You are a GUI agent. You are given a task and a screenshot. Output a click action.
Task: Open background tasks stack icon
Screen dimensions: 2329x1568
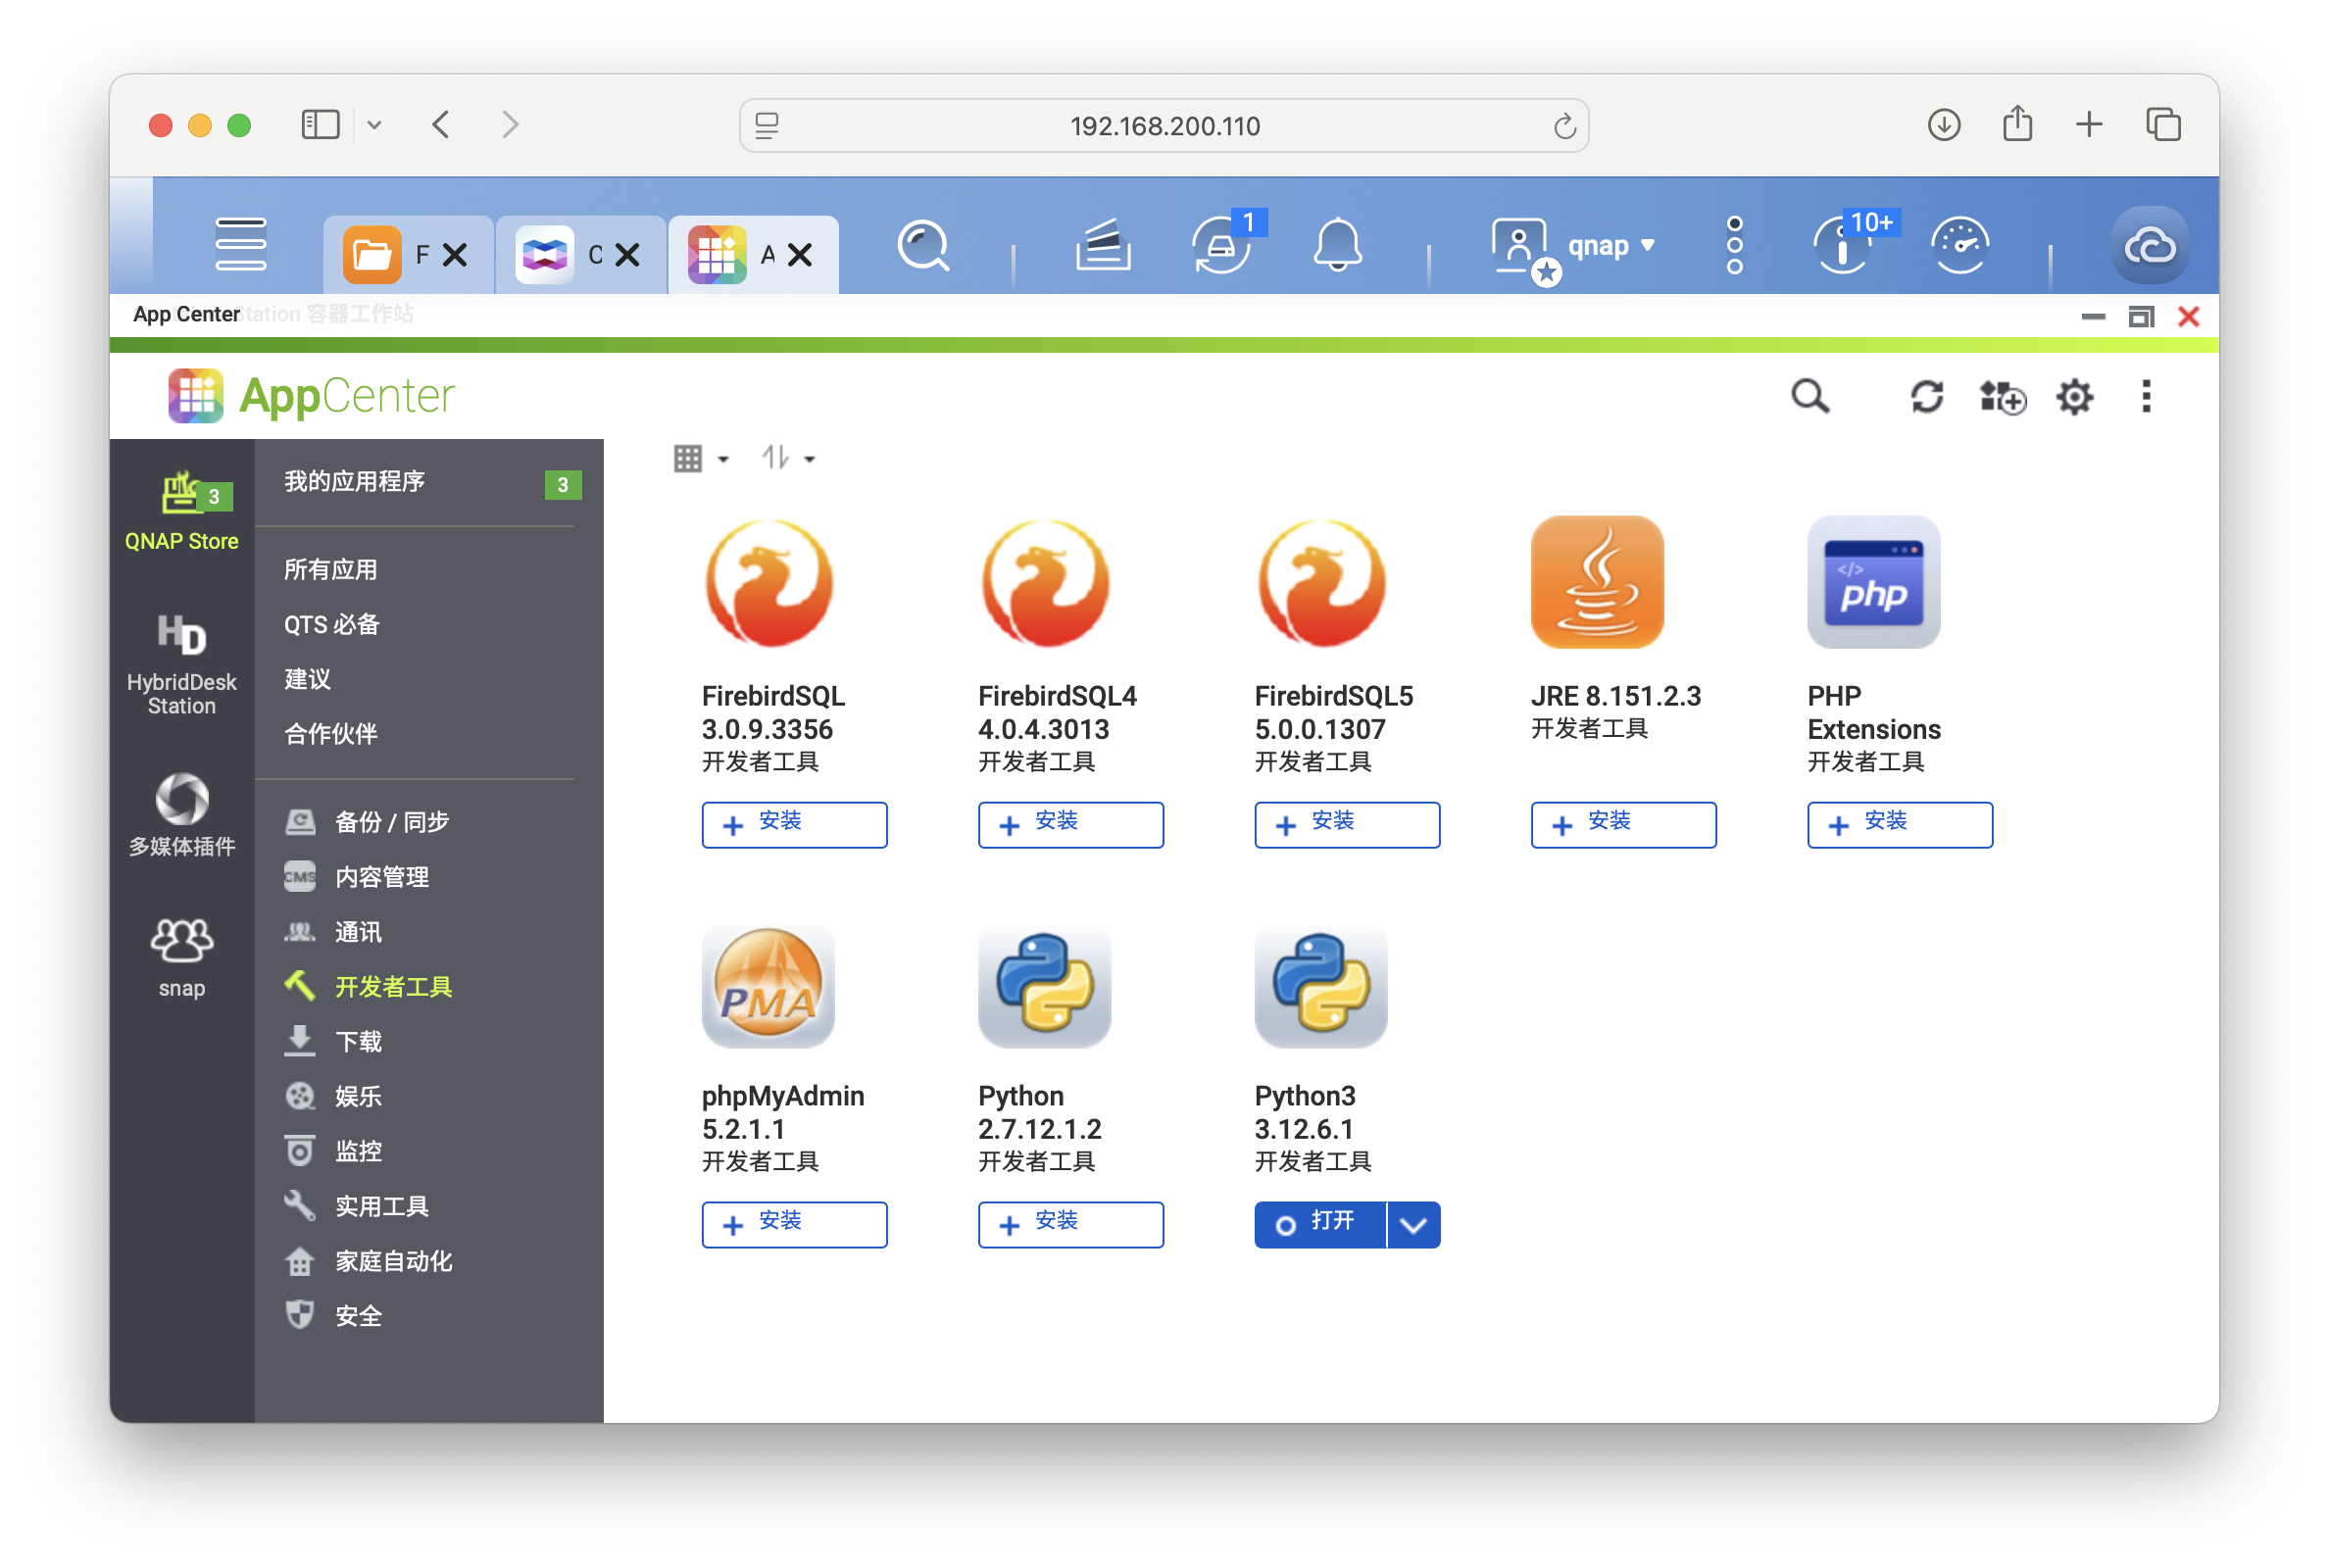click(x=1102, y=245)
